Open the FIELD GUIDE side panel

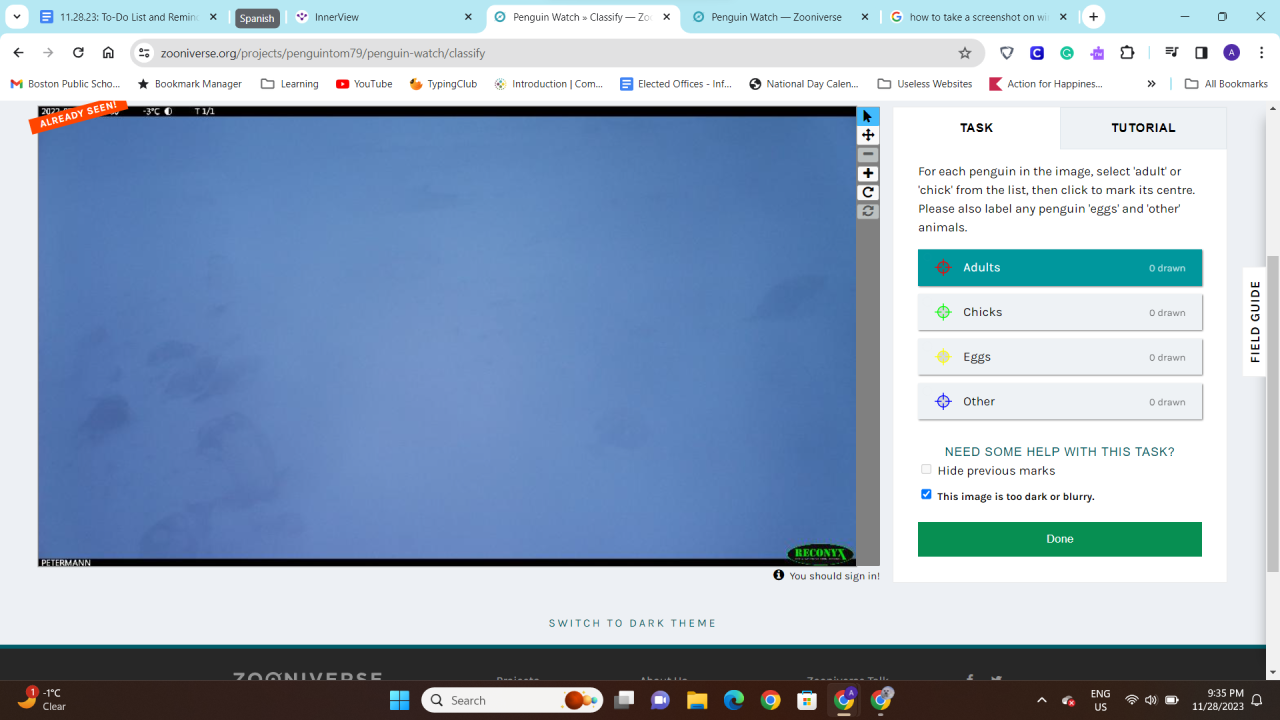click(x=1256, y=322)
